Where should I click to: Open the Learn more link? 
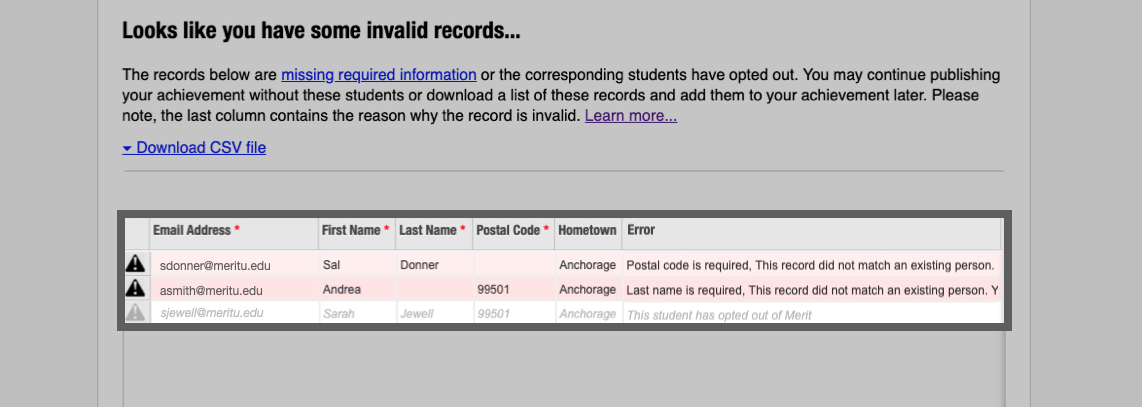[x=631, y=116]
